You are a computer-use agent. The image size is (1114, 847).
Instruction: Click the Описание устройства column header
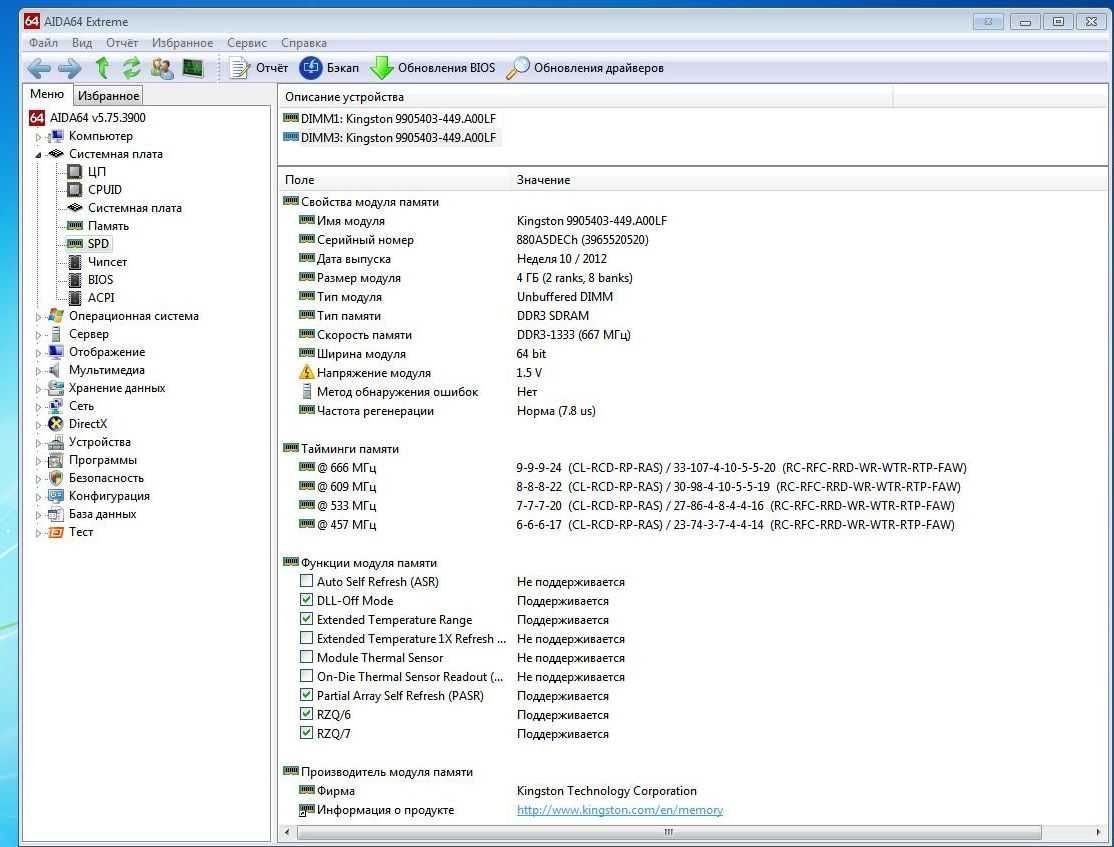point(585,97)
